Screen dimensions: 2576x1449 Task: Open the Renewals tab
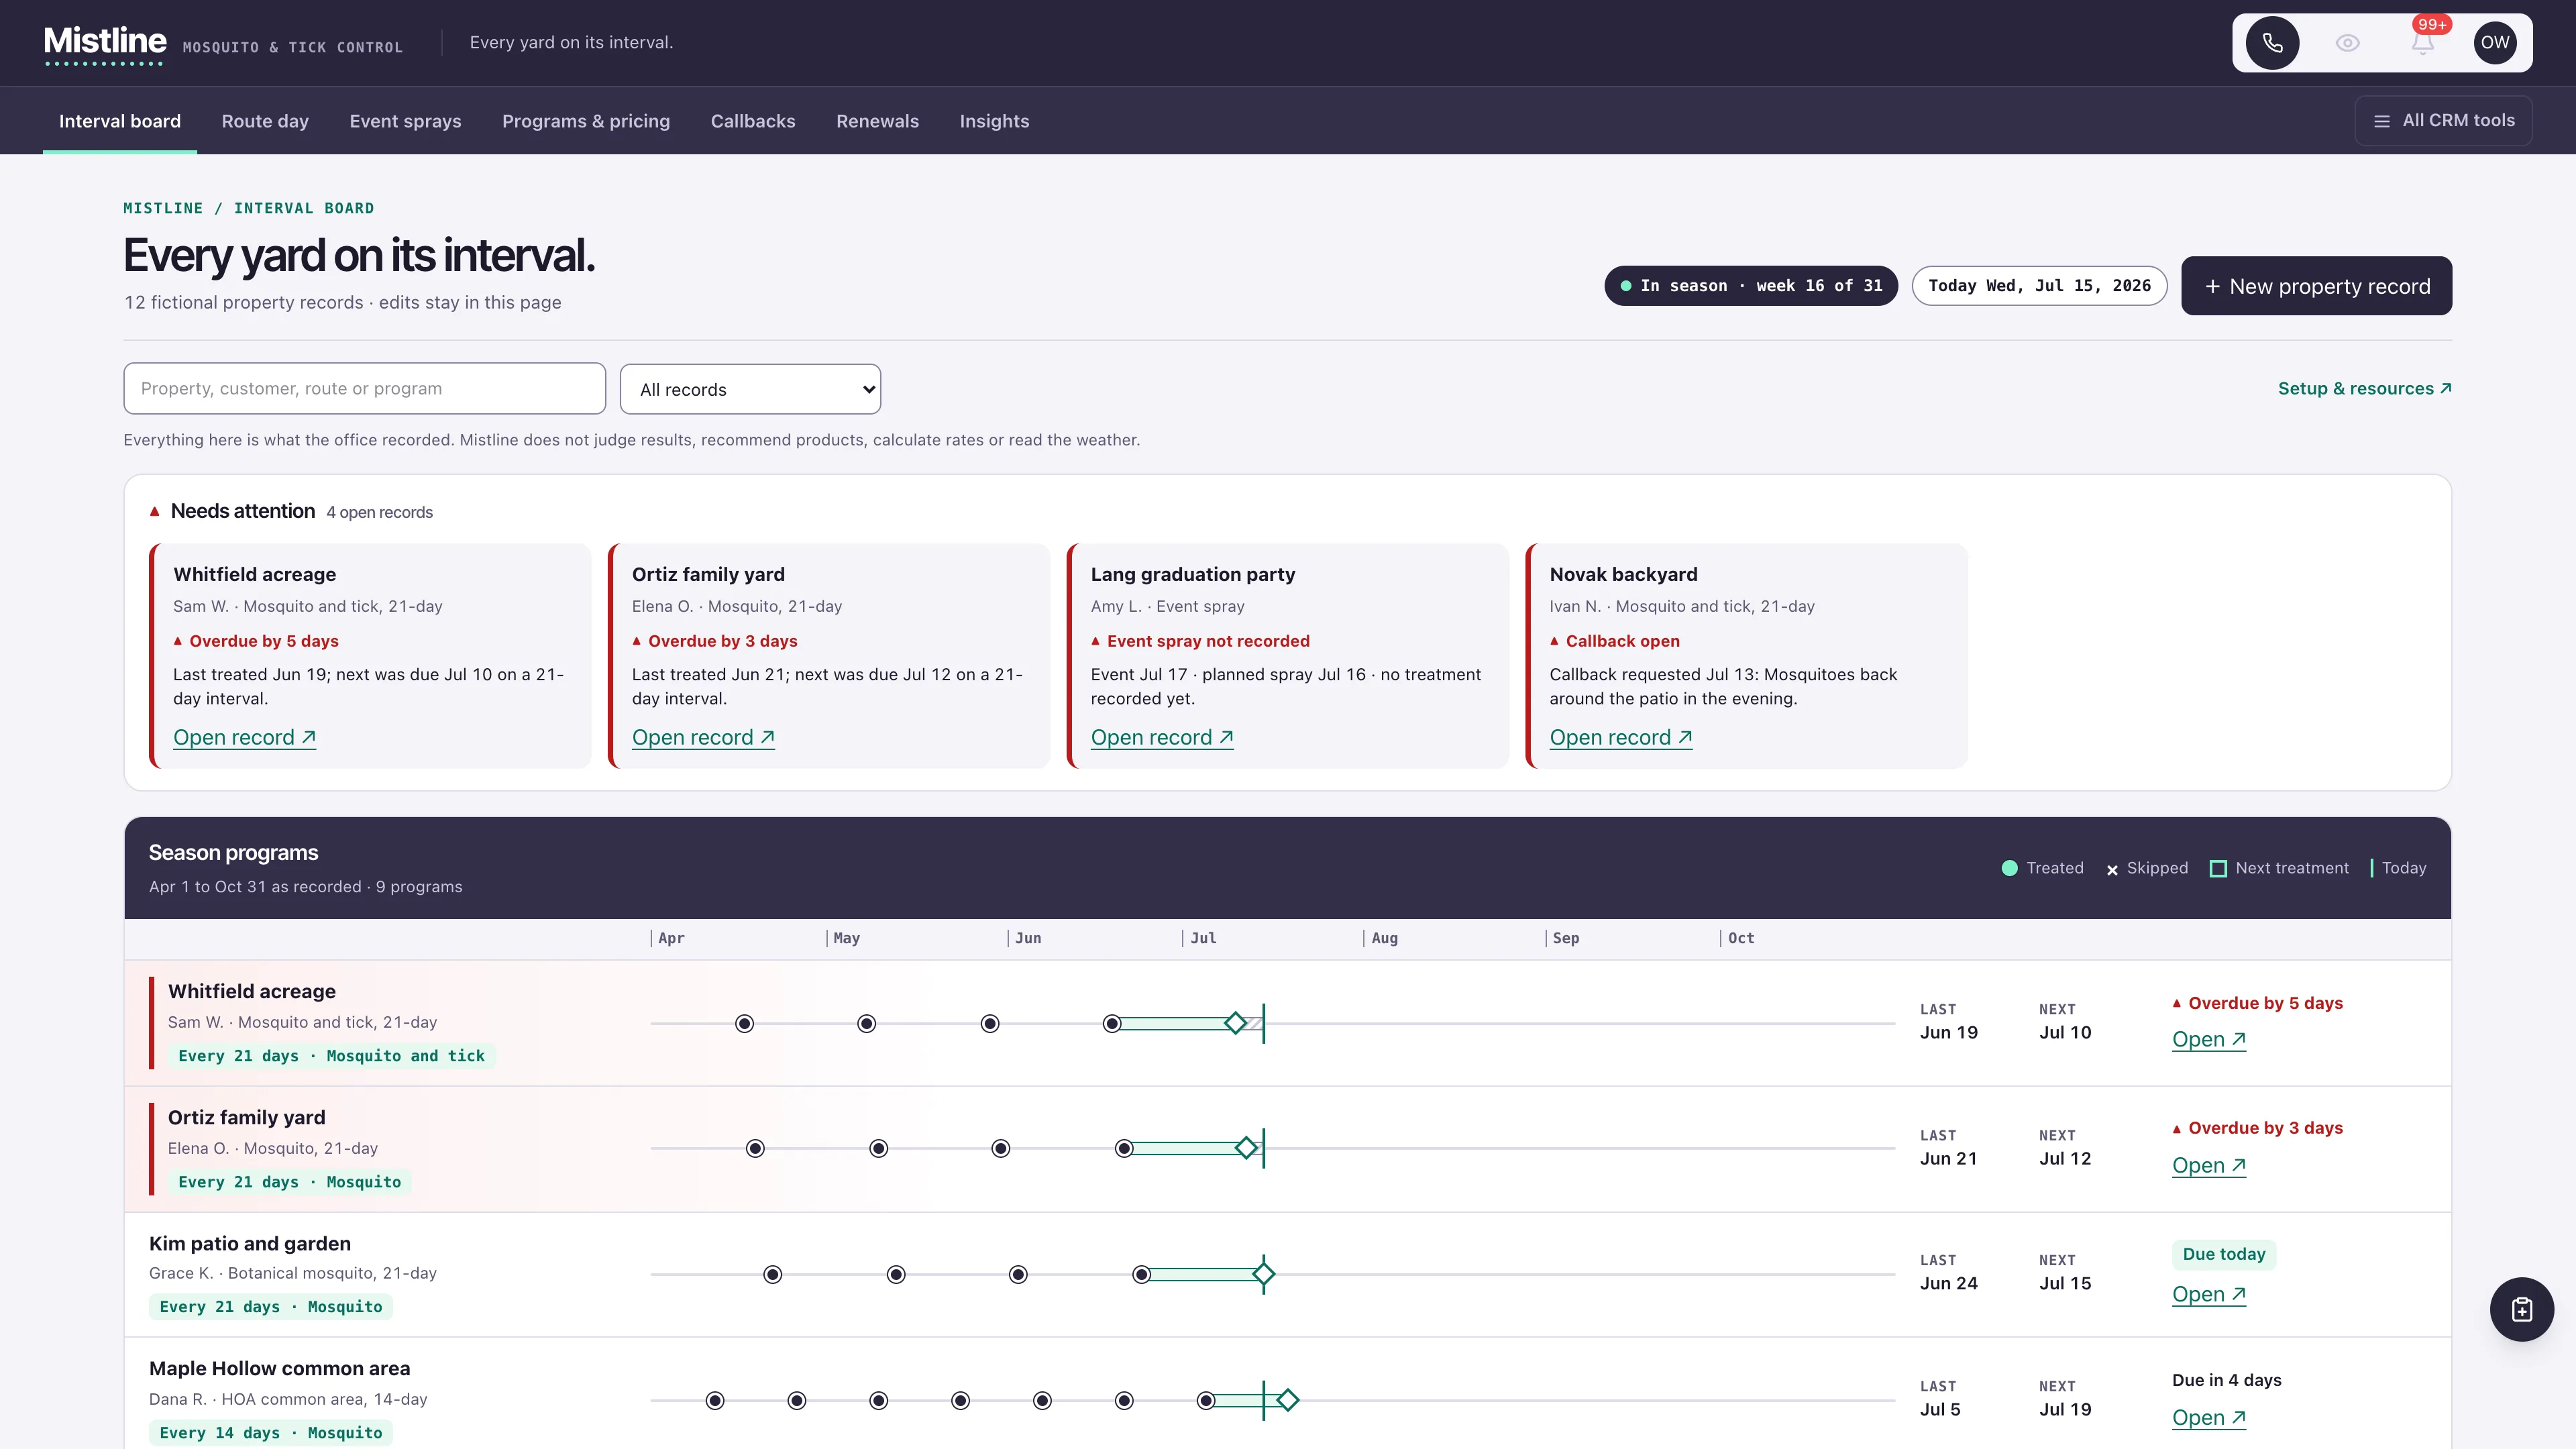tap(877, 121)
